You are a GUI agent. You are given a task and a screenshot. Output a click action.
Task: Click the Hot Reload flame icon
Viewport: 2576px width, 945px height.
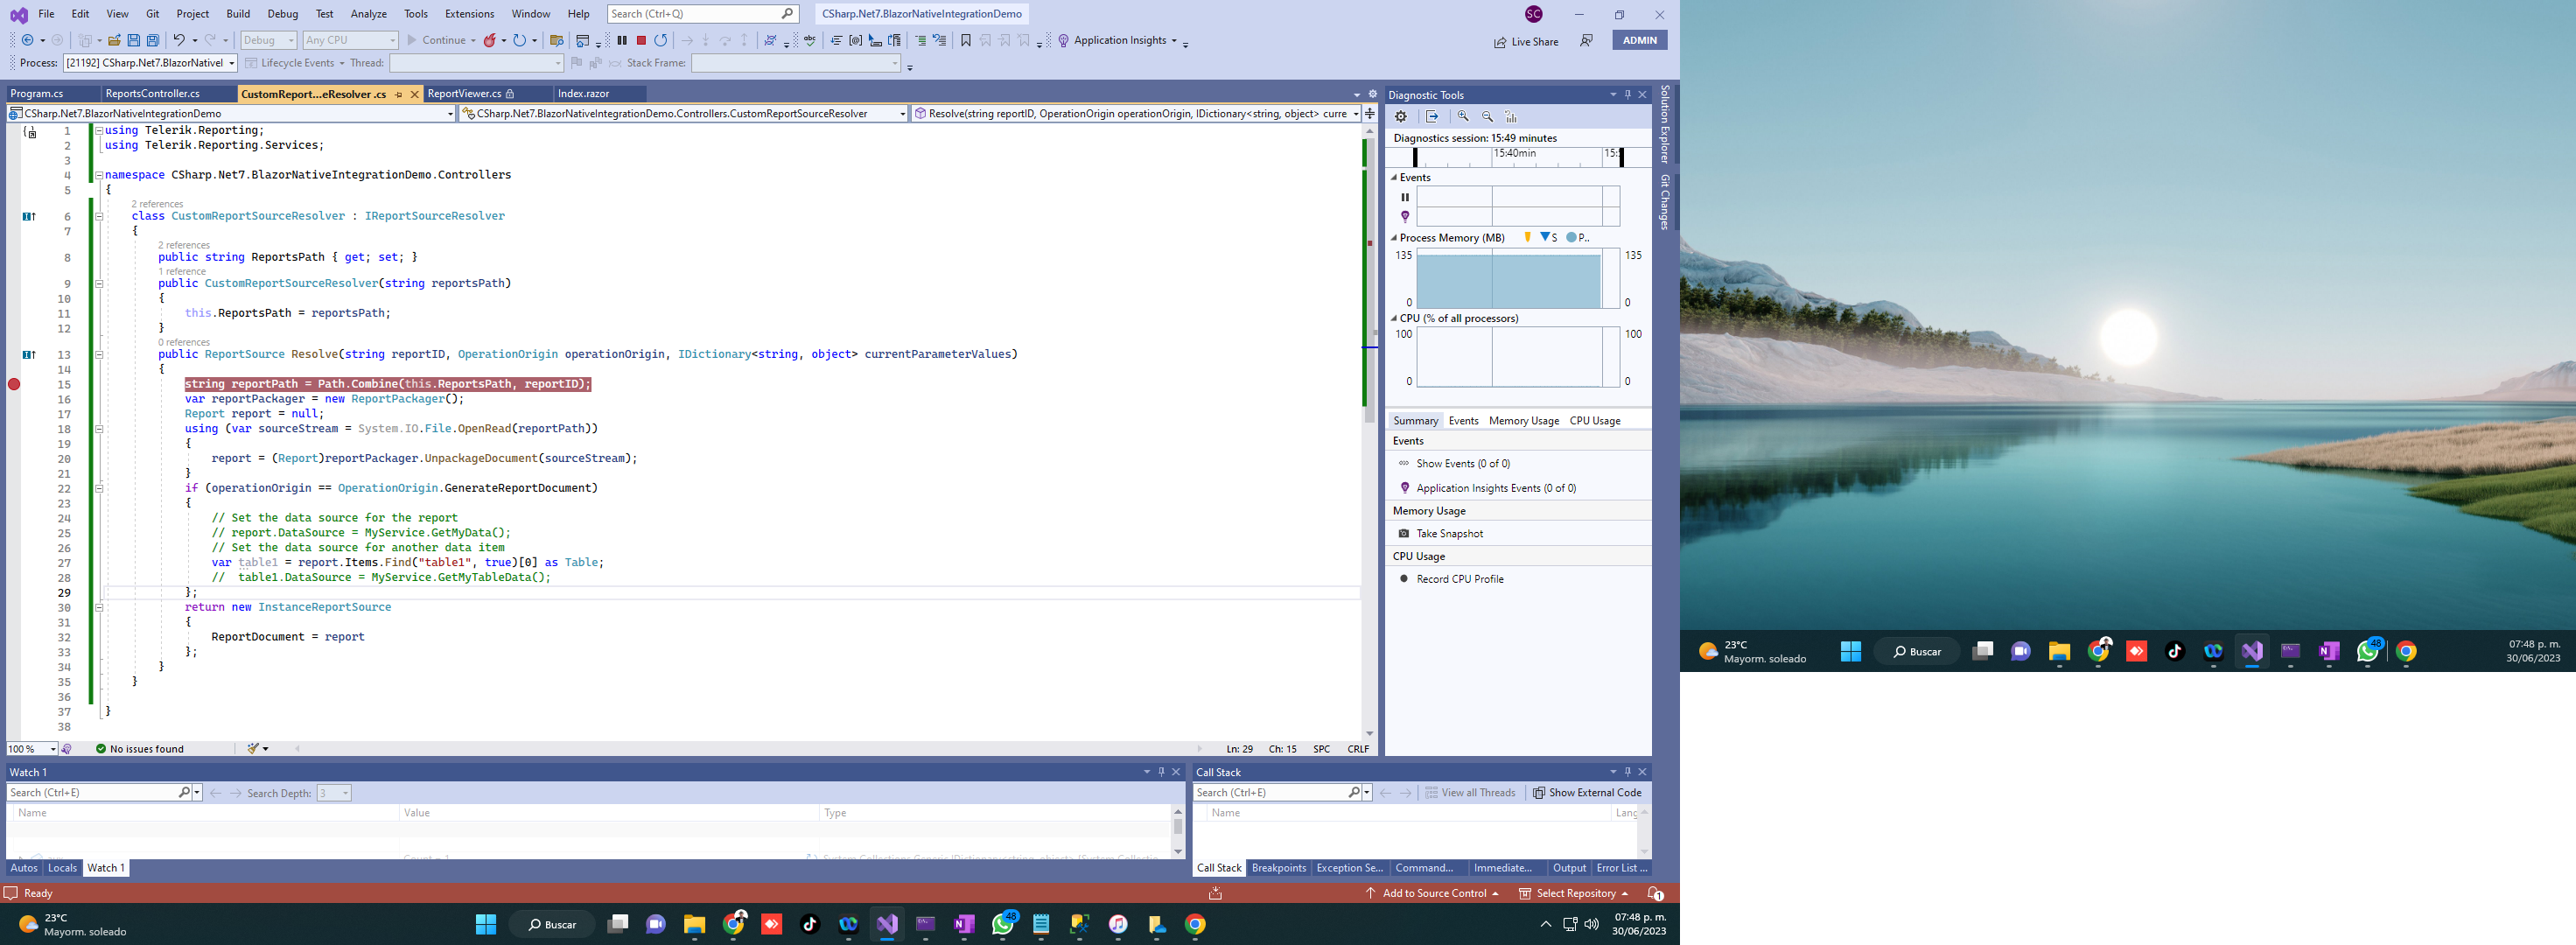(490, 41)
